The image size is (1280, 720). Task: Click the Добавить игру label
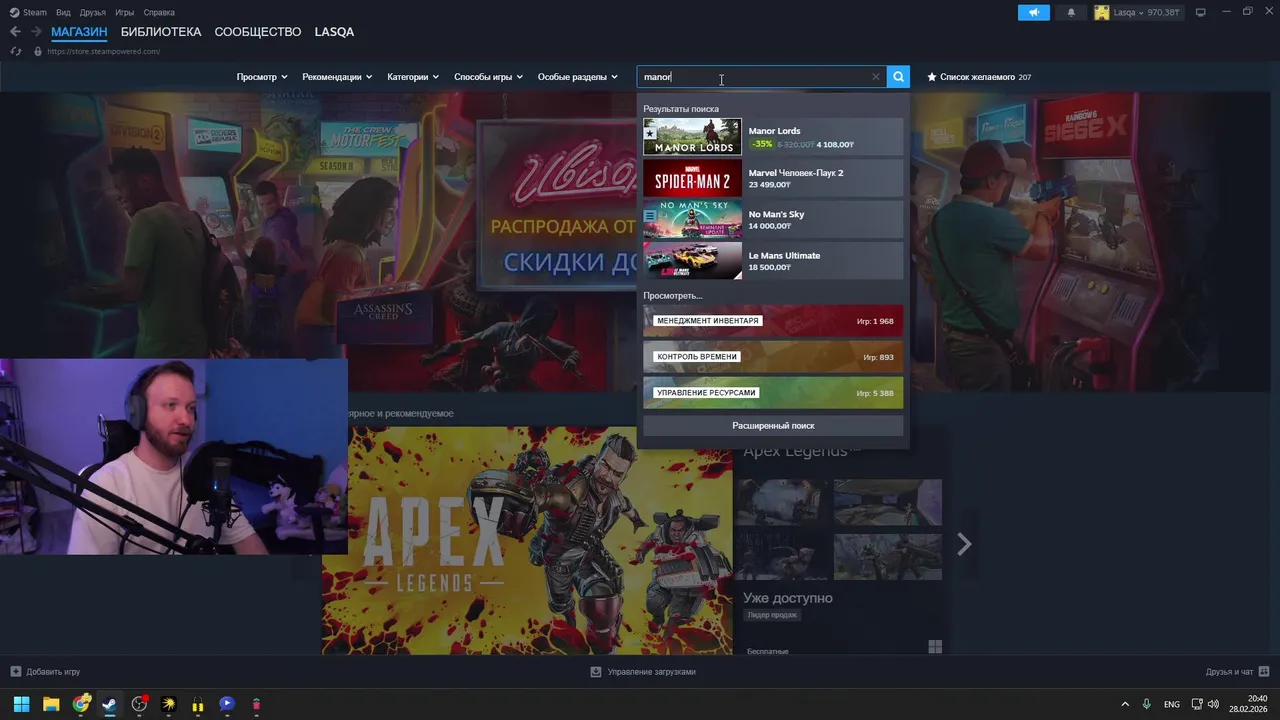53,672
